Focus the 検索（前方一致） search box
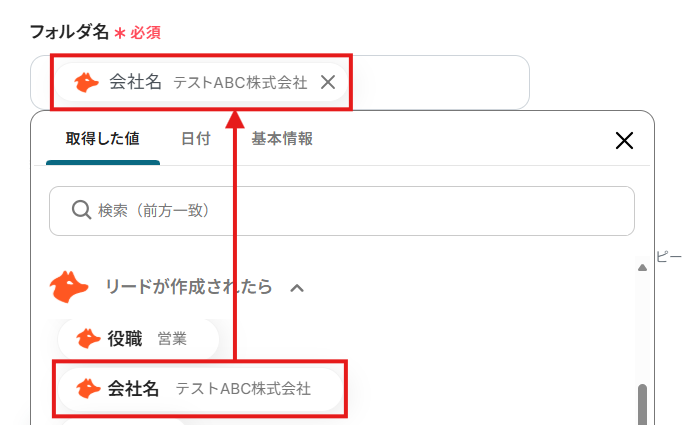The image size is (682, 425). click(341, 211)
